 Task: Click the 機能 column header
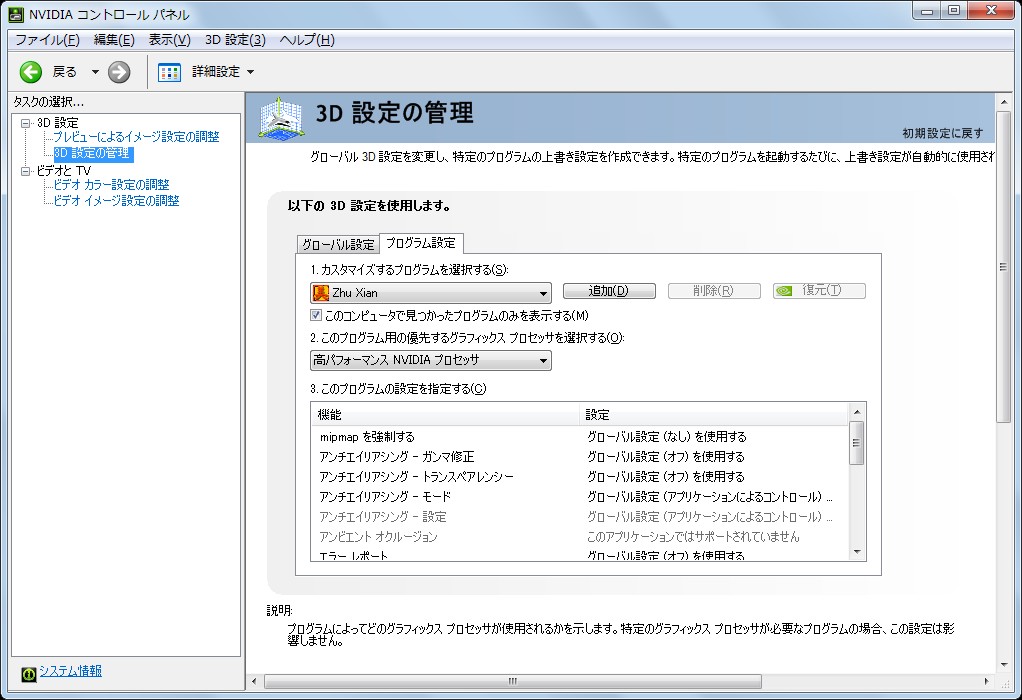446,415
